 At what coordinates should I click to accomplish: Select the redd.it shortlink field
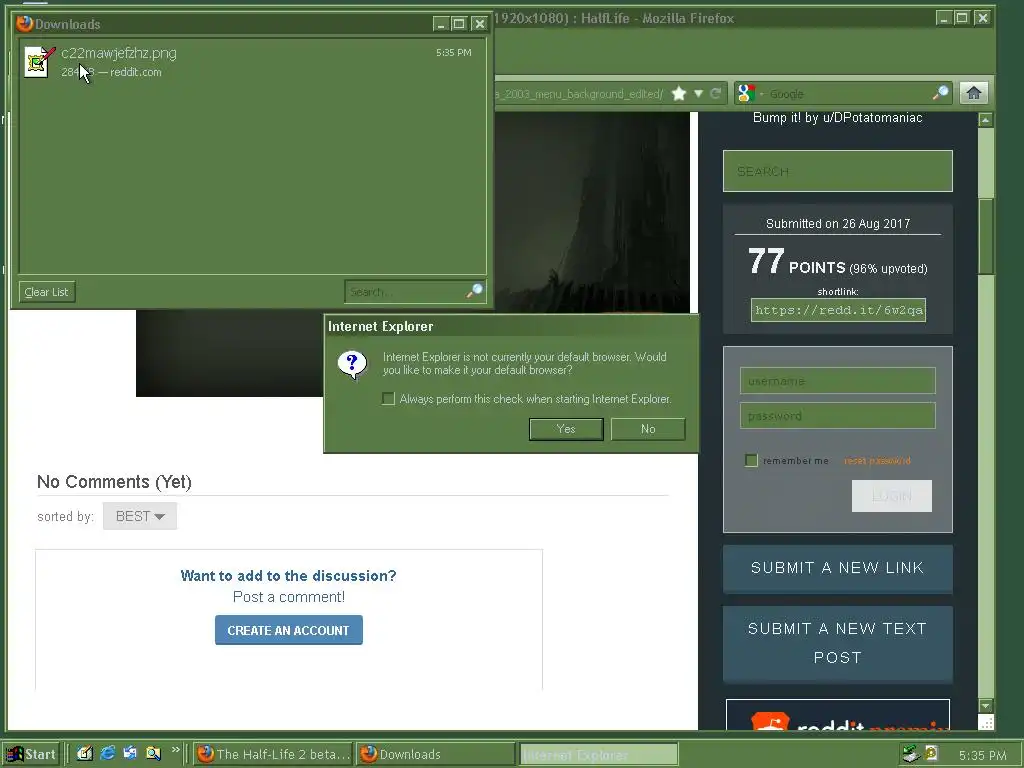(x=839, y=310)
